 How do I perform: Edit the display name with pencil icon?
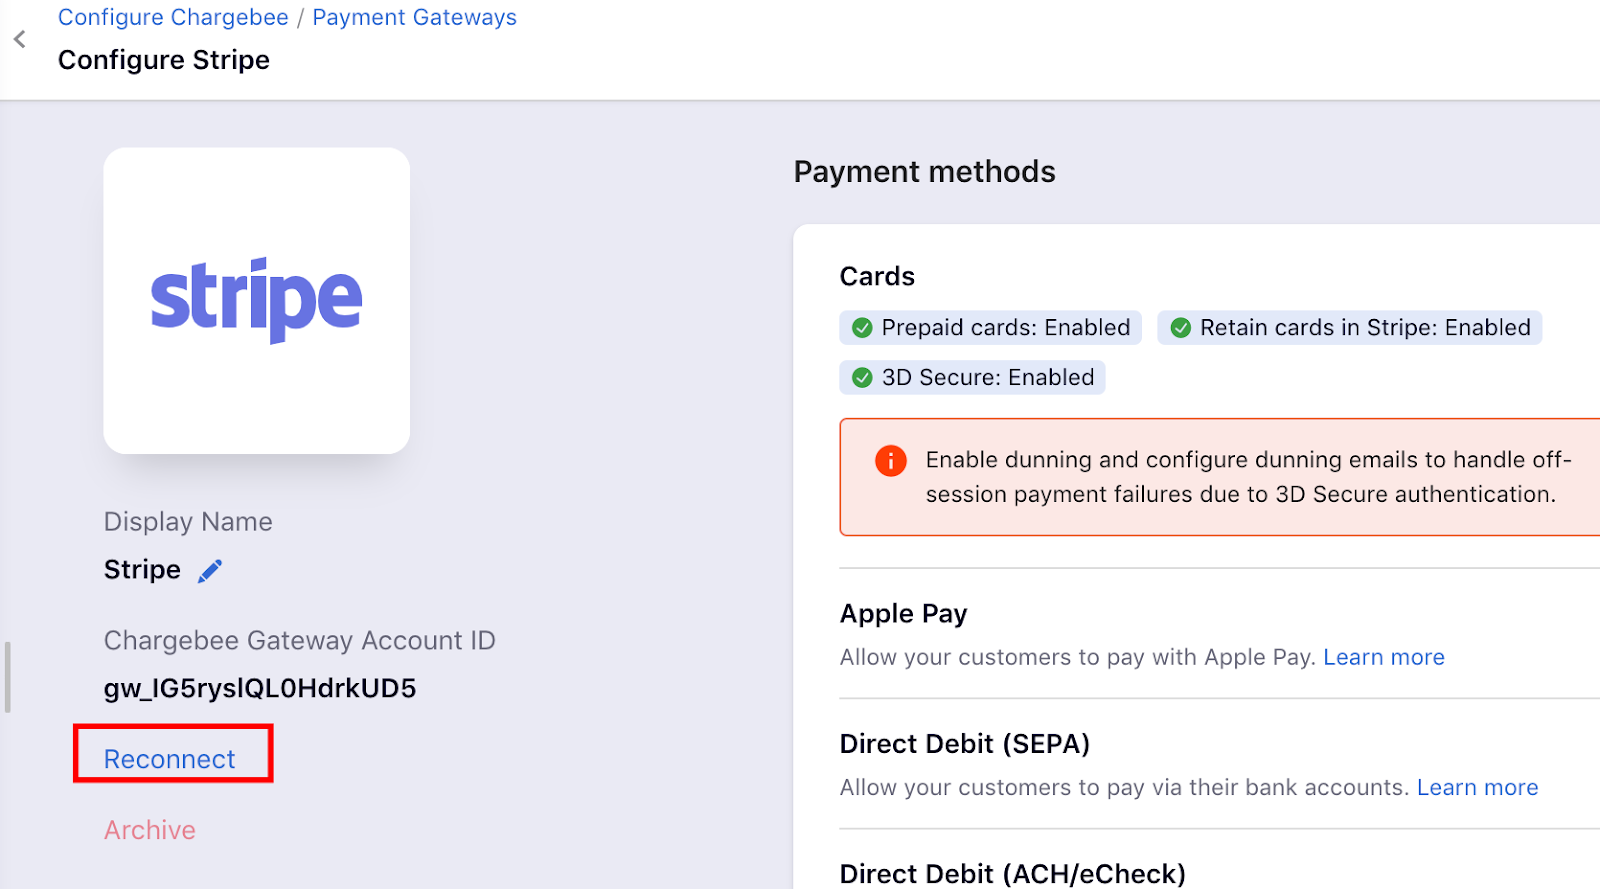tap(210, 571)
